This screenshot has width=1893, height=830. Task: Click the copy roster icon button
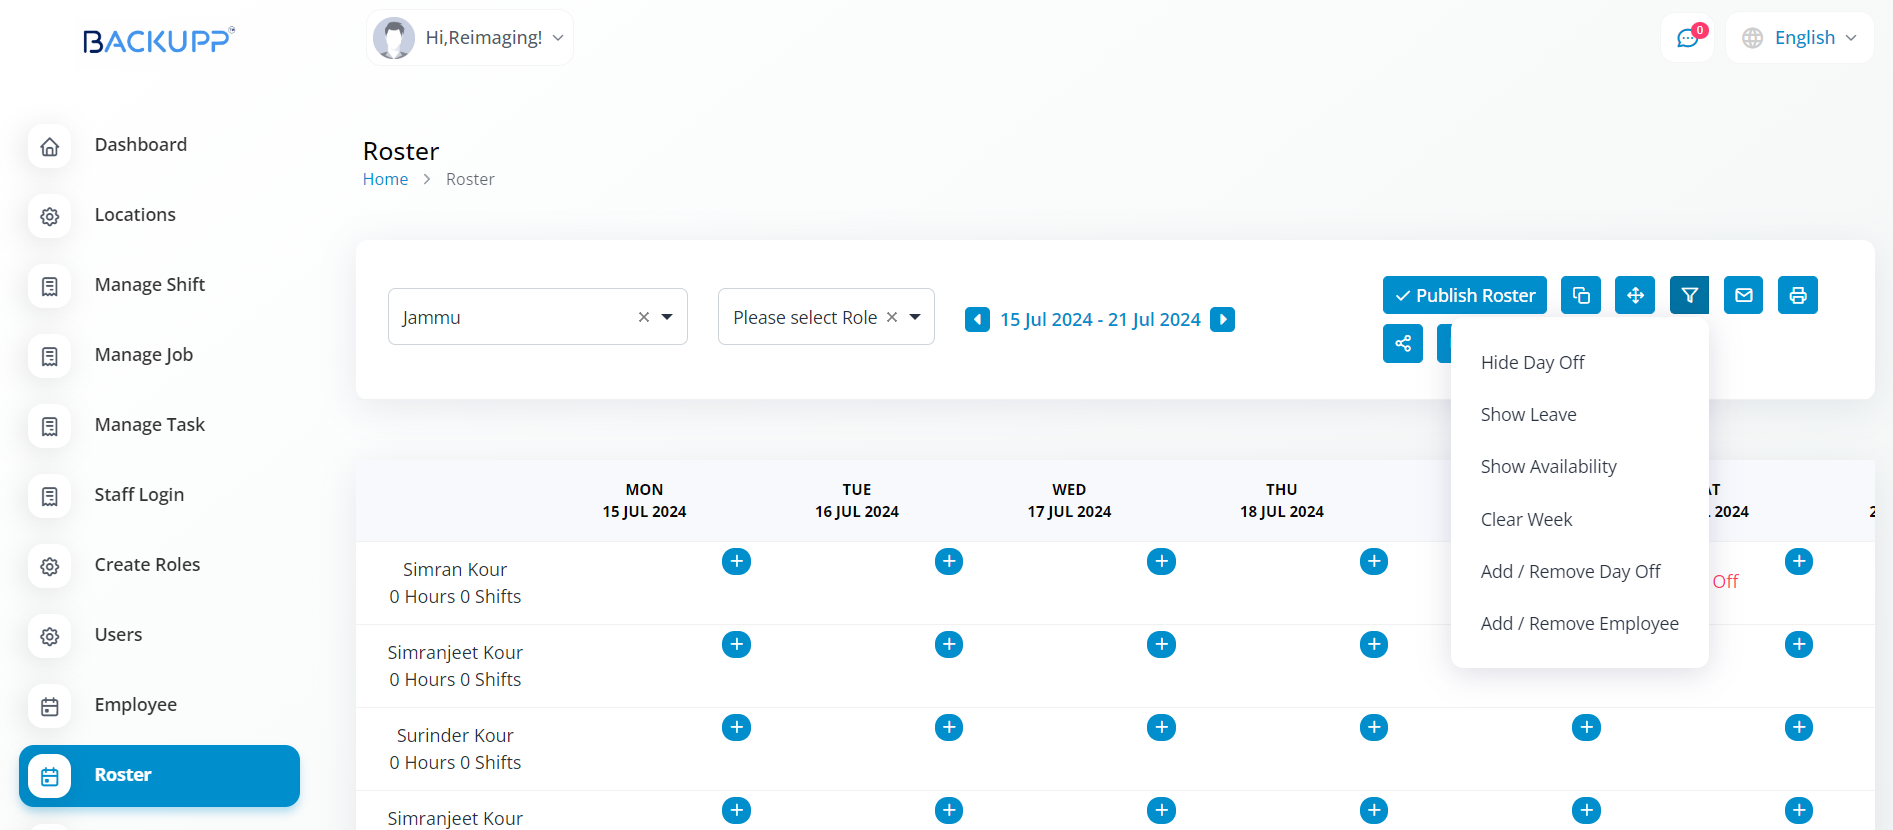[1580, 295]
